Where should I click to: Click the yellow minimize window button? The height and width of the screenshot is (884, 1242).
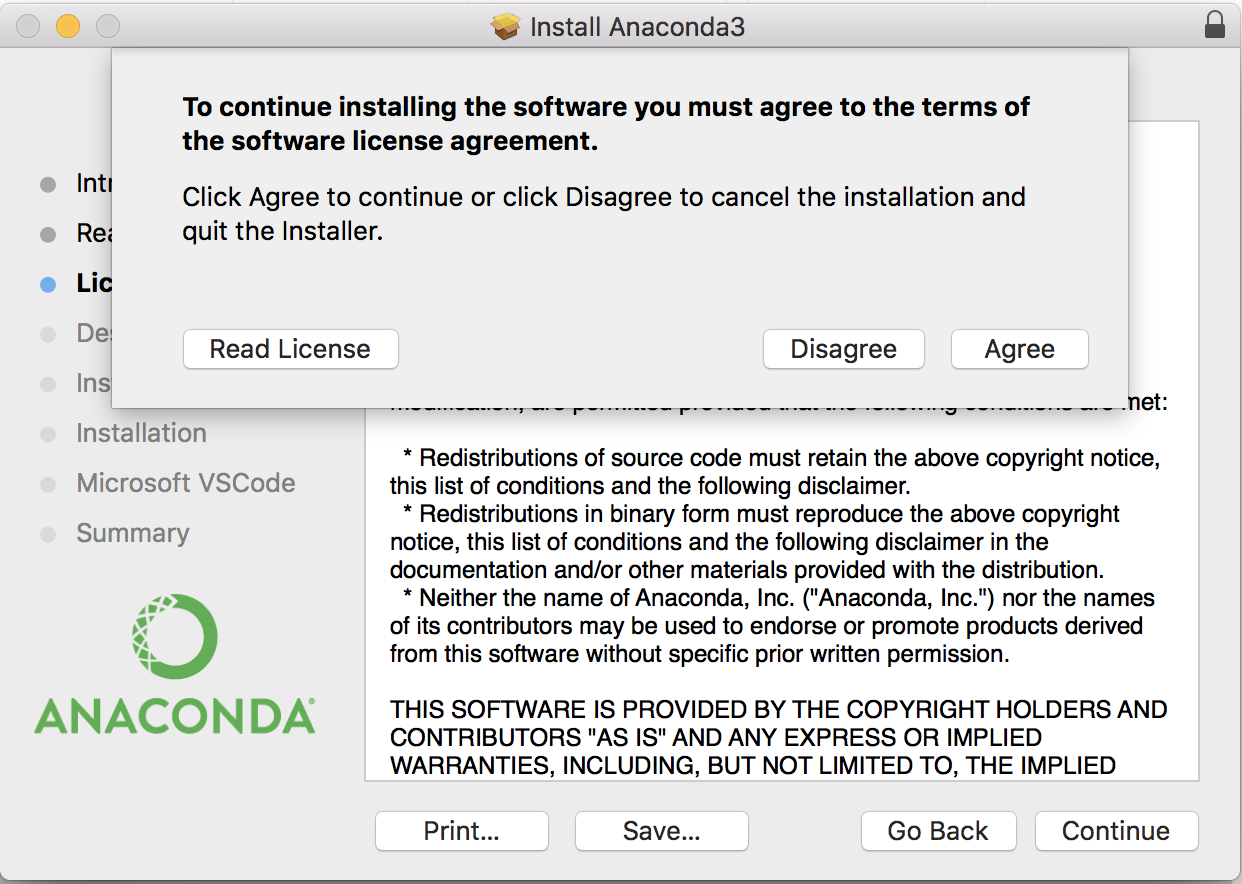click(67, 26)
